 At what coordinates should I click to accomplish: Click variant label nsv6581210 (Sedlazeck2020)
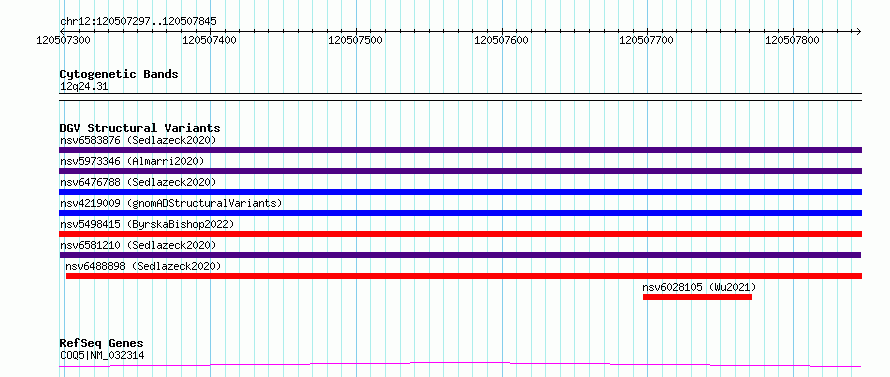pyautogui.click(x=138, y=245)
